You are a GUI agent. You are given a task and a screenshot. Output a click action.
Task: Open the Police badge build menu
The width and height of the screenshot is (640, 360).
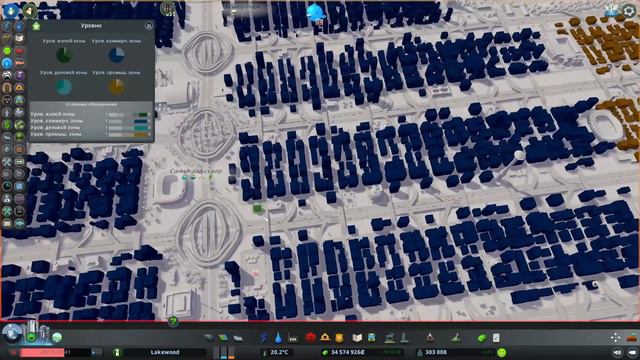339,338
